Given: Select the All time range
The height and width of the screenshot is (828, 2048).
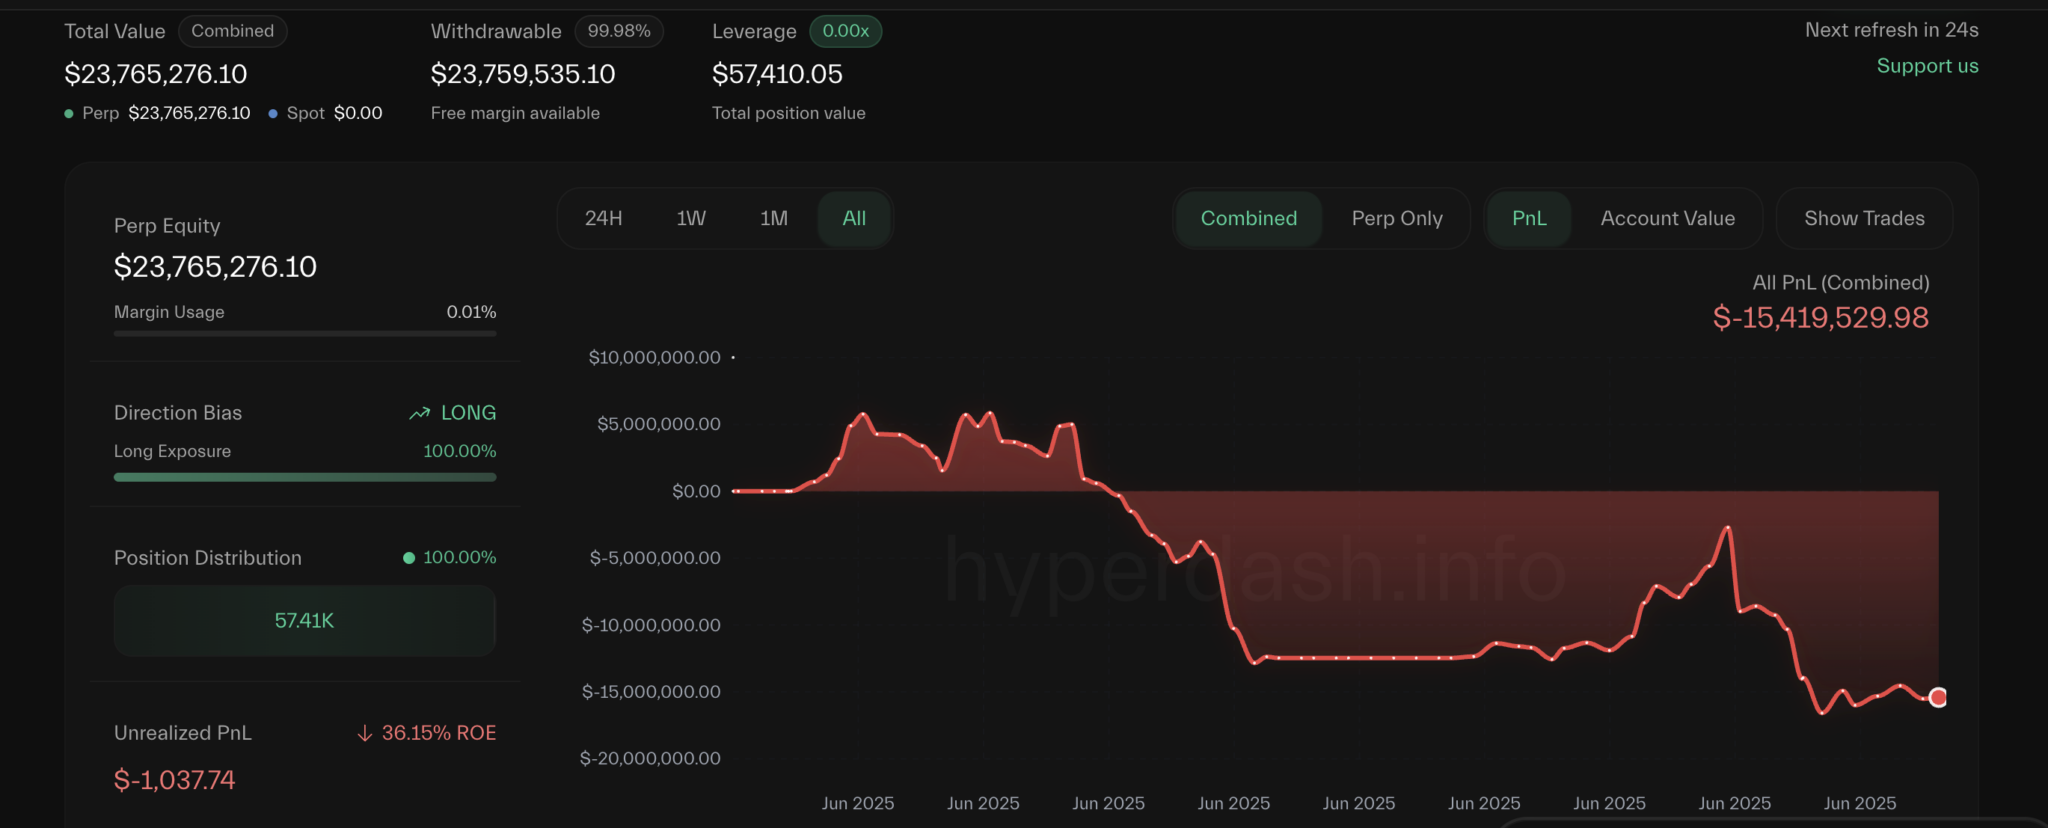Looking at the screenshot, I should (x=854, y=218).
